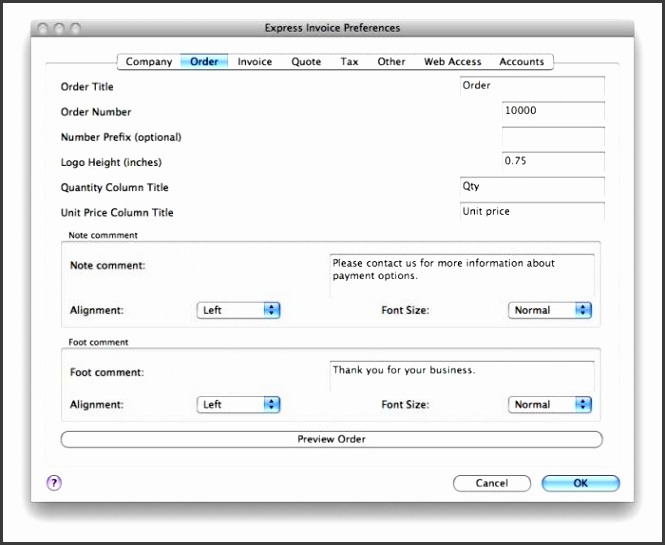
Task: Click into the Note comment text box
Action: tap(462, 275)
